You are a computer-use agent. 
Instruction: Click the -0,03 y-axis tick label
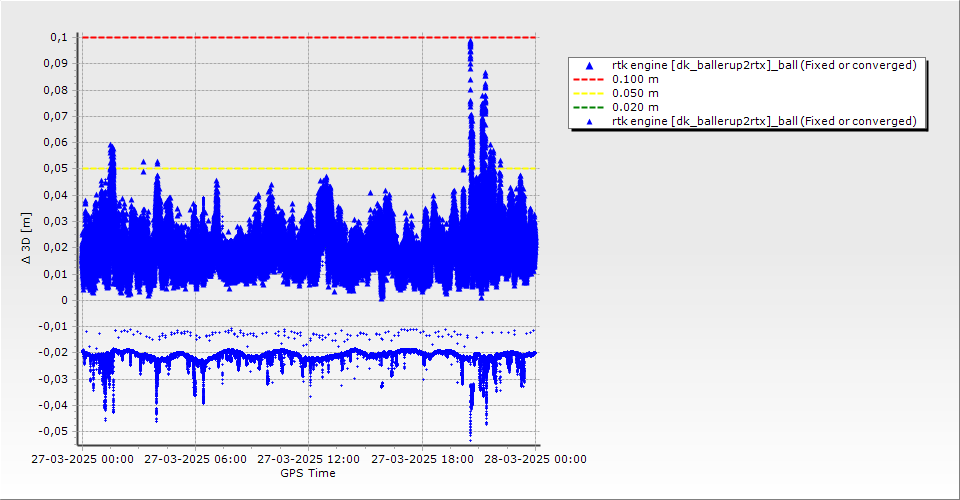coord(54,379)
